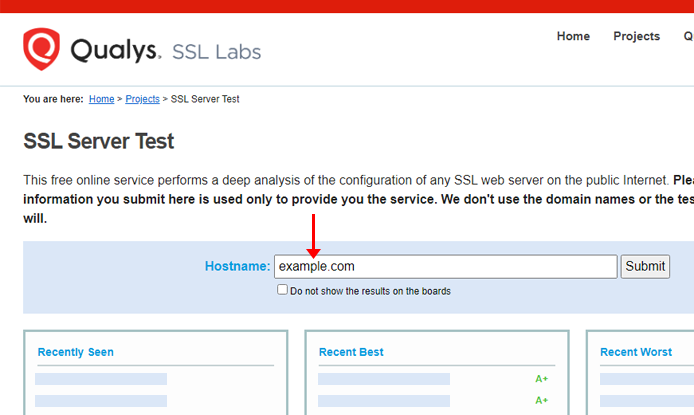Open the Projects navigation menu item
694x415 pixels.
[636, 36]
